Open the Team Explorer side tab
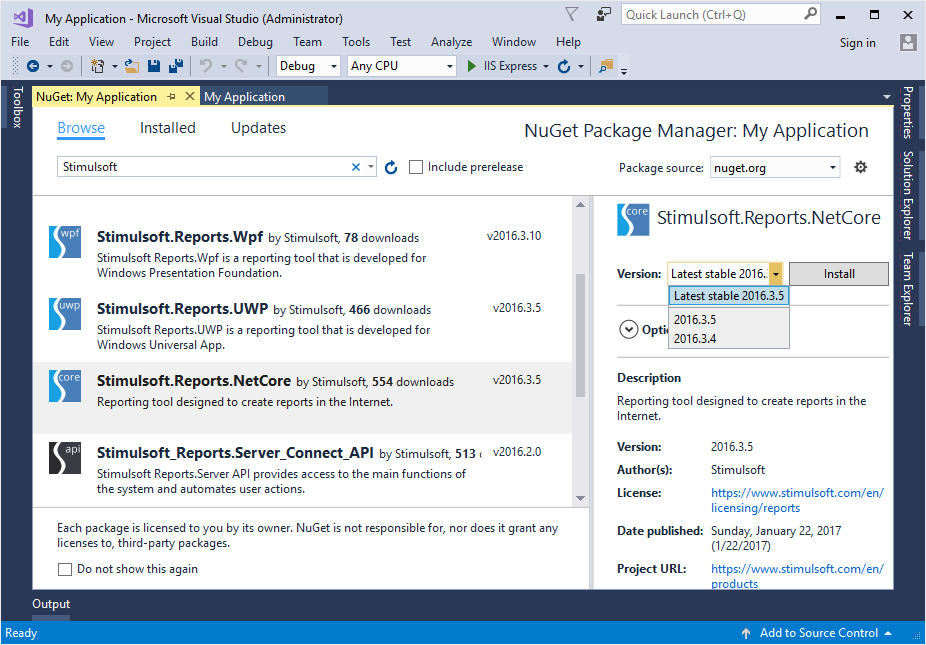The image size is (926, 645). pos(908,289)
